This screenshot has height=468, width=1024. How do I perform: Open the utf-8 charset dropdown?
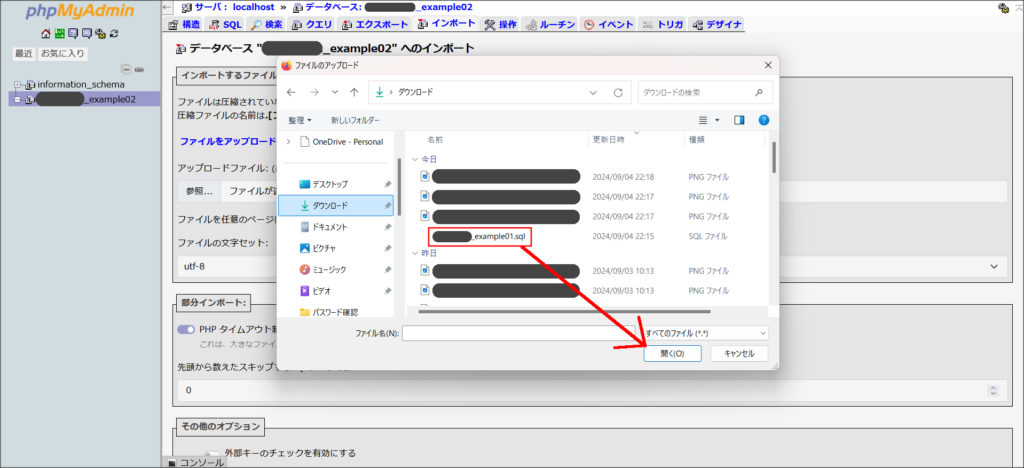tap(590, 266)
